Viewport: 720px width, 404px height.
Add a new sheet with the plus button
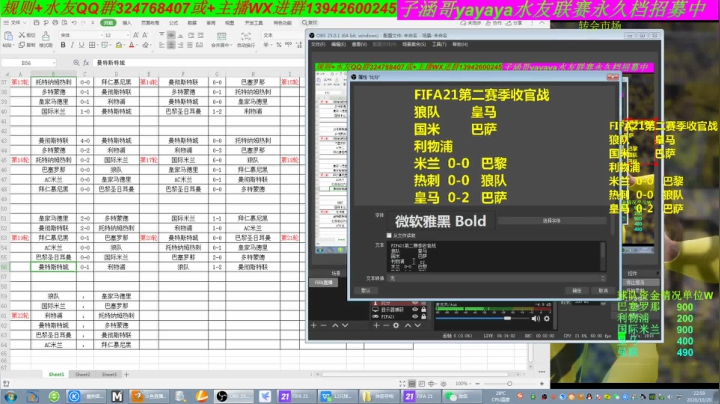point(127,375)
